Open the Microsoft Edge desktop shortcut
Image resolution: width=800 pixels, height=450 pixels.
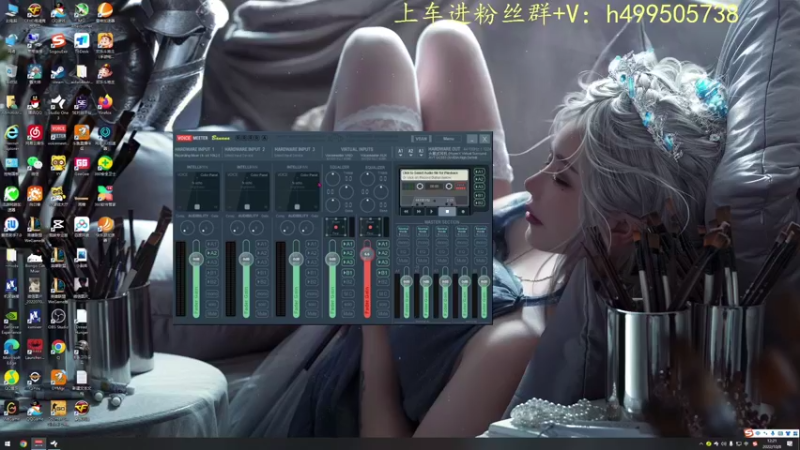point(11,349)
